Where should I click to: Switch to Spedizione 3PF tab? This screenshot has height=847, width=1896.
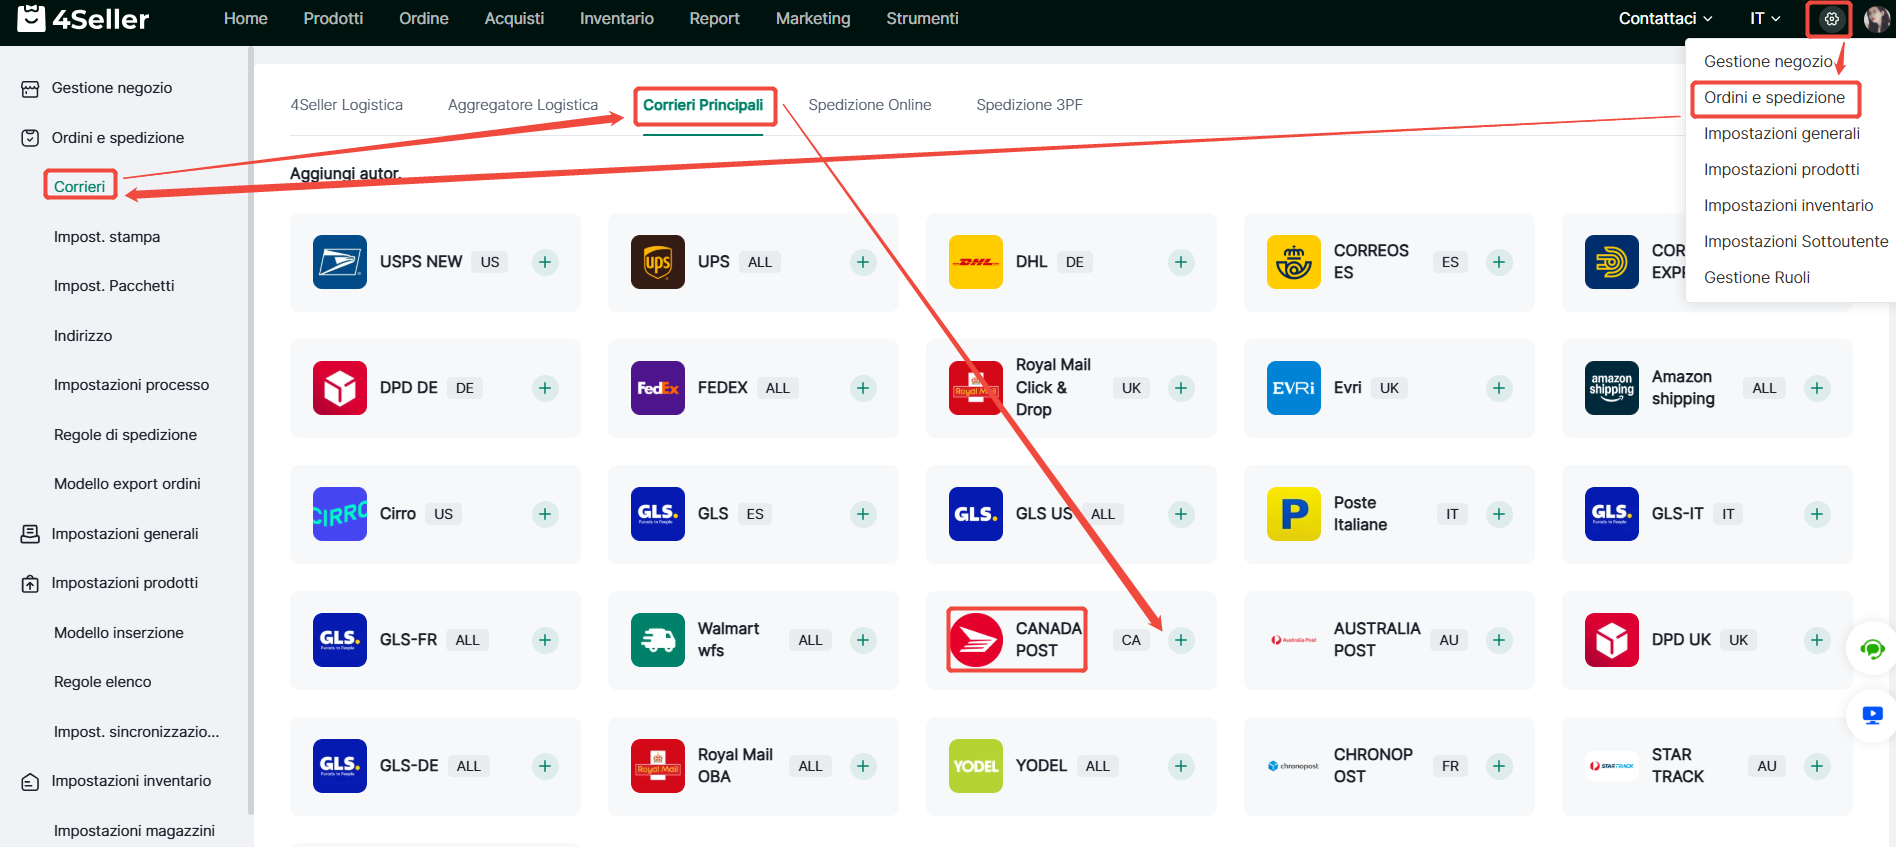click(x=1030, y=105)
